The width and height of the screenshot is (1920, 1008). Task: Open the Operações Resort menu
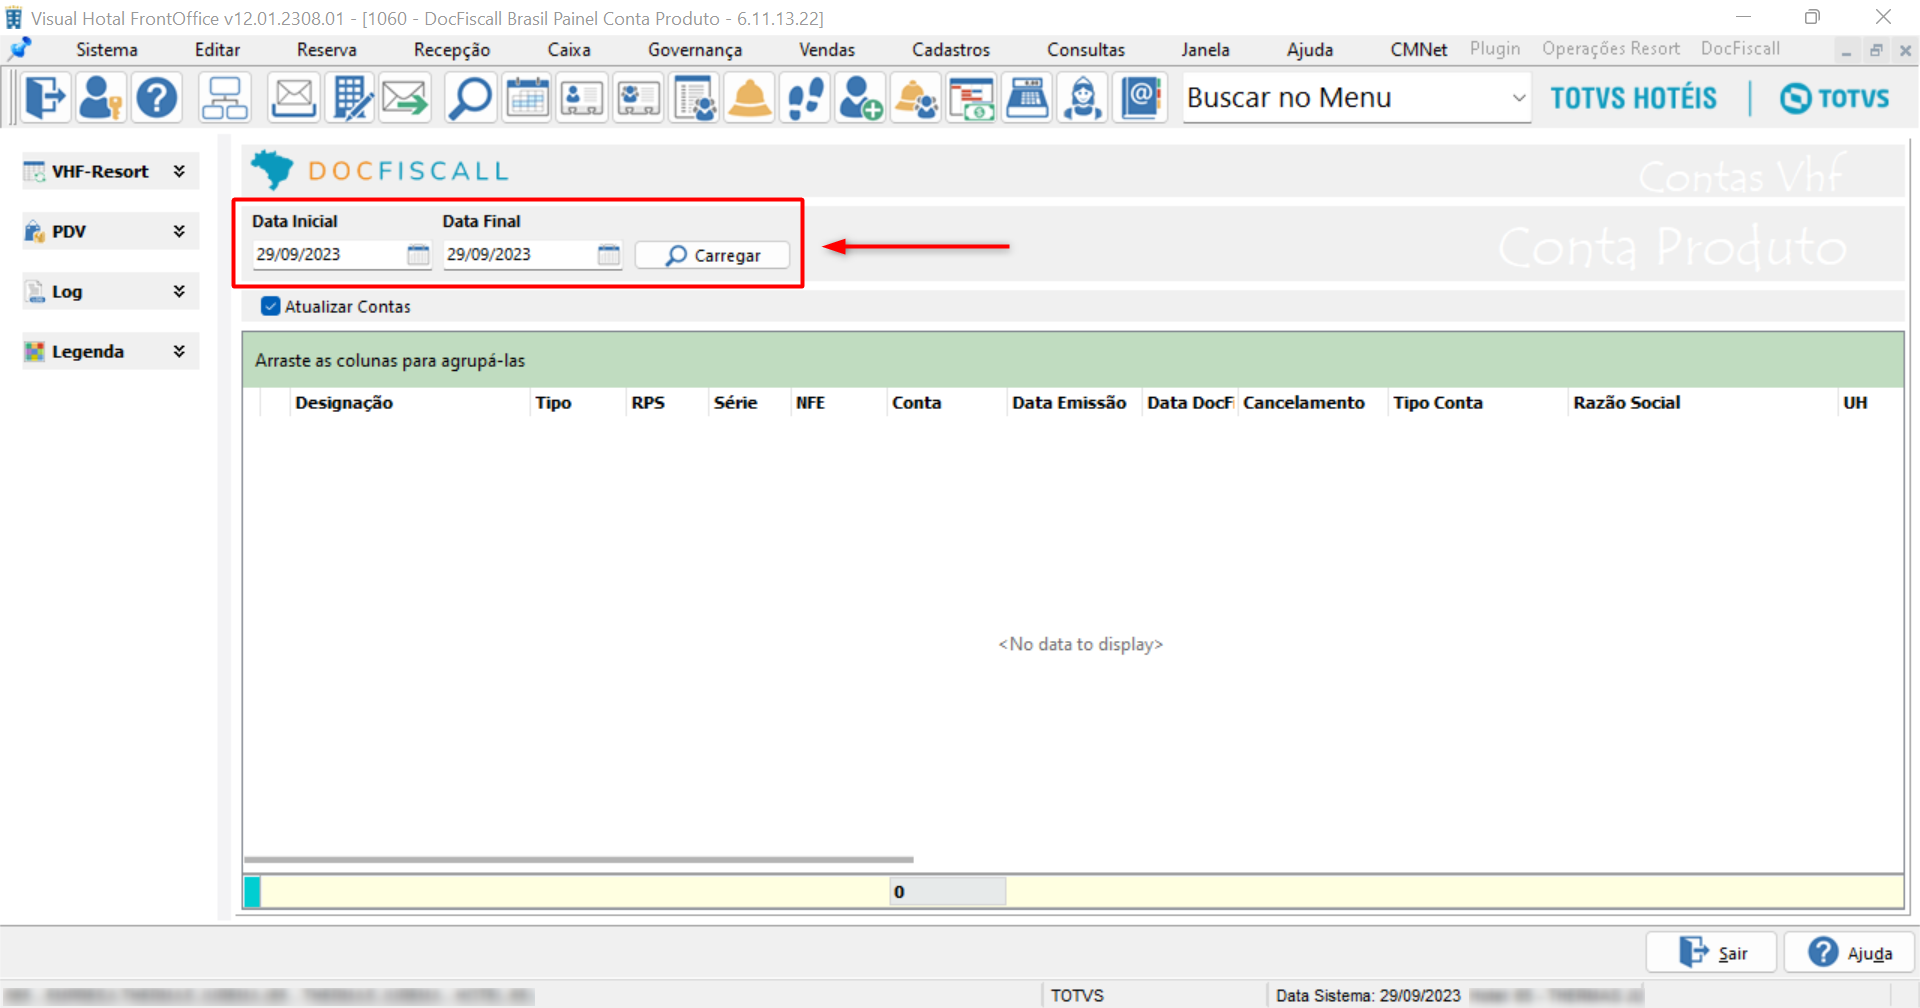tap(1611, 48)
